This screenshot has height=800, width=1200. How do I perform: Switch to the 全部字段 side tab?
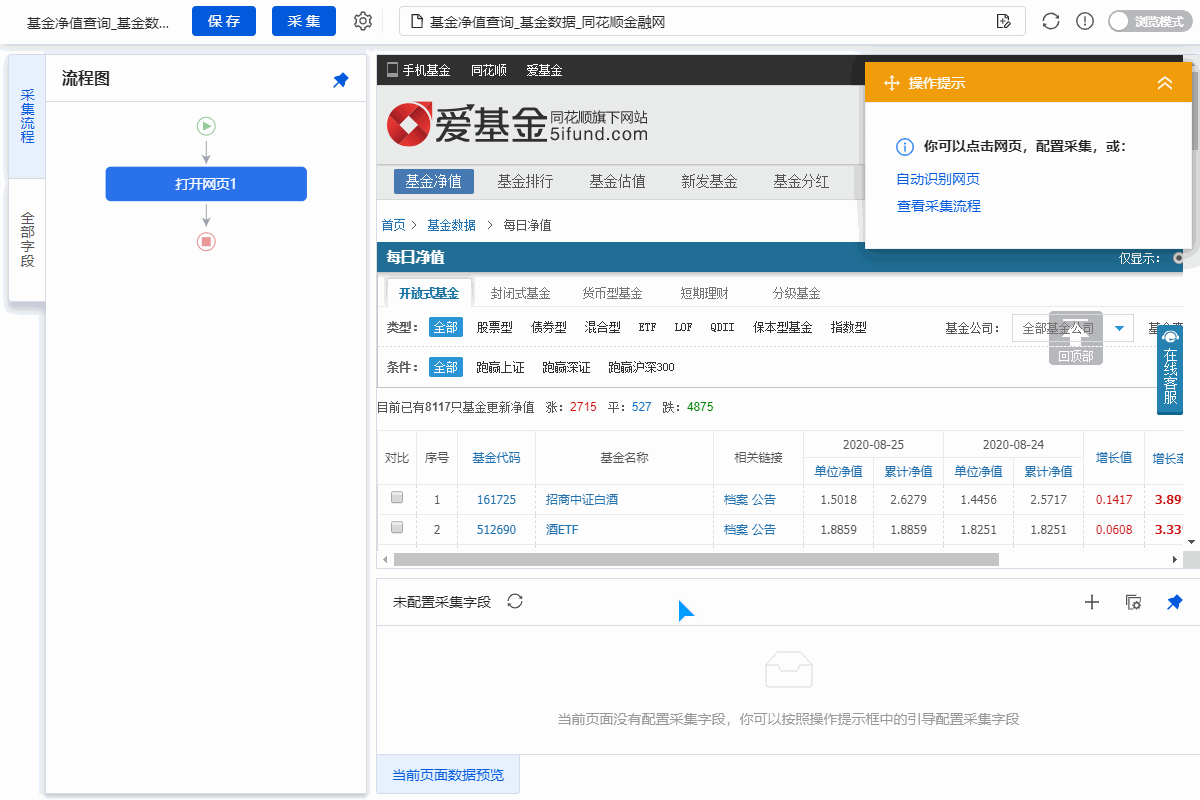(27, 240)
